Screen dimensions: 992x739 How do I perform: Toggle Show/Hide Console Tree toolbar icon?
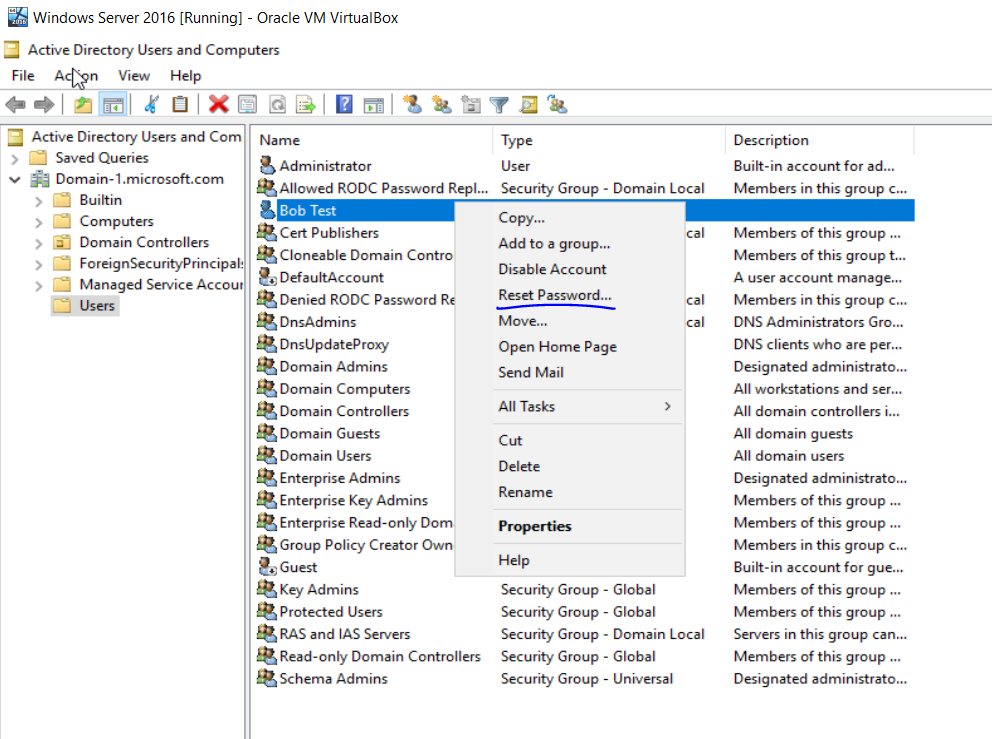point(113,104)
